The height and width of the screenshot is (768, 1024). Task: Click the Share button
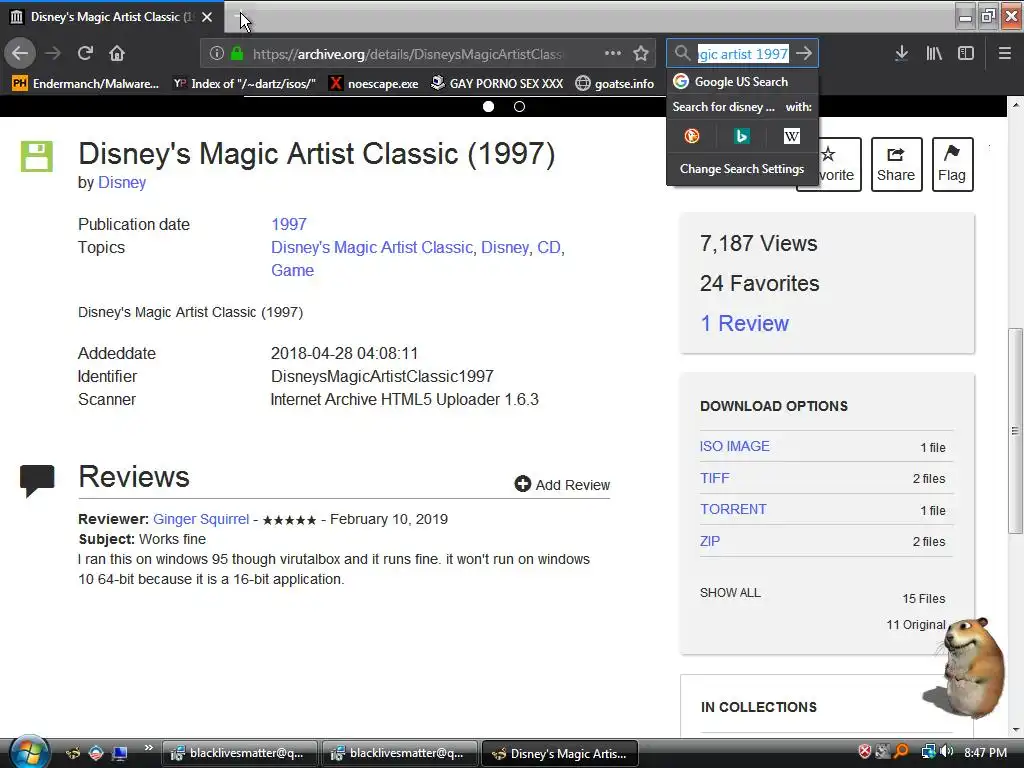point(896,164)
